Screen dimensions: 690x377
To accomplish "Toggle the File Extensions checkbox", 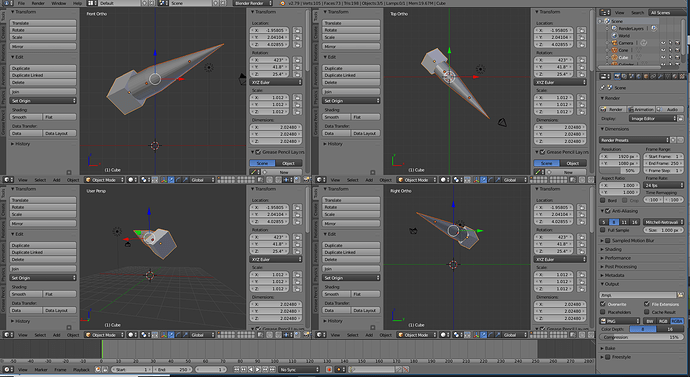I will point(647,304).
